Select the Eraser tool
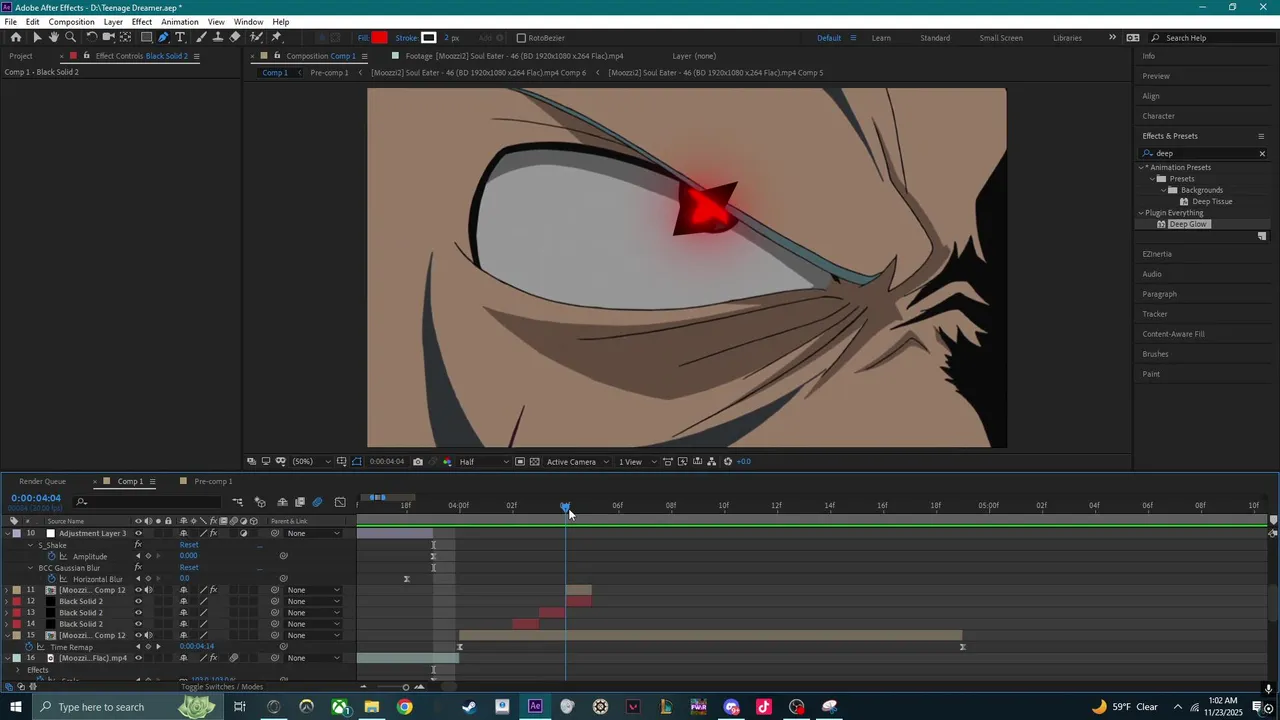This screenshot has height=720, width=1280. (x=235, y=37)
